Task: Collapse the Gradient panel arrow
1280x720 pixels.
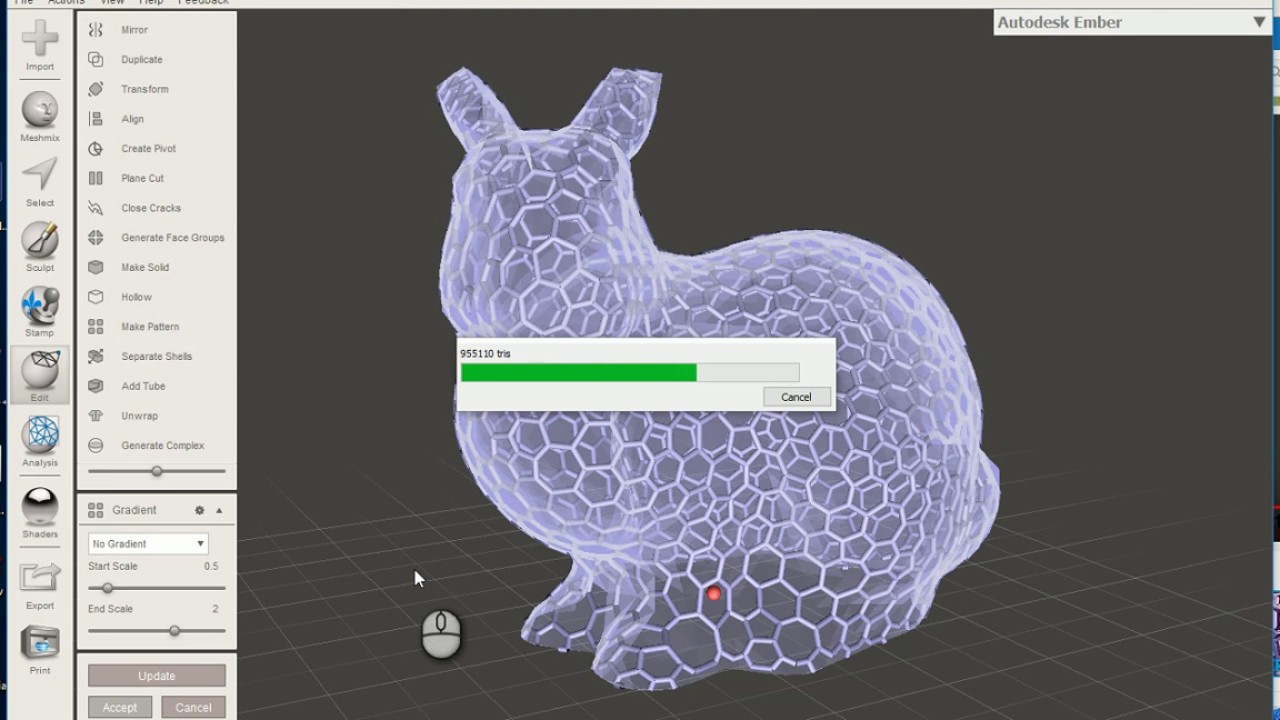Action: tap(219, 510)
